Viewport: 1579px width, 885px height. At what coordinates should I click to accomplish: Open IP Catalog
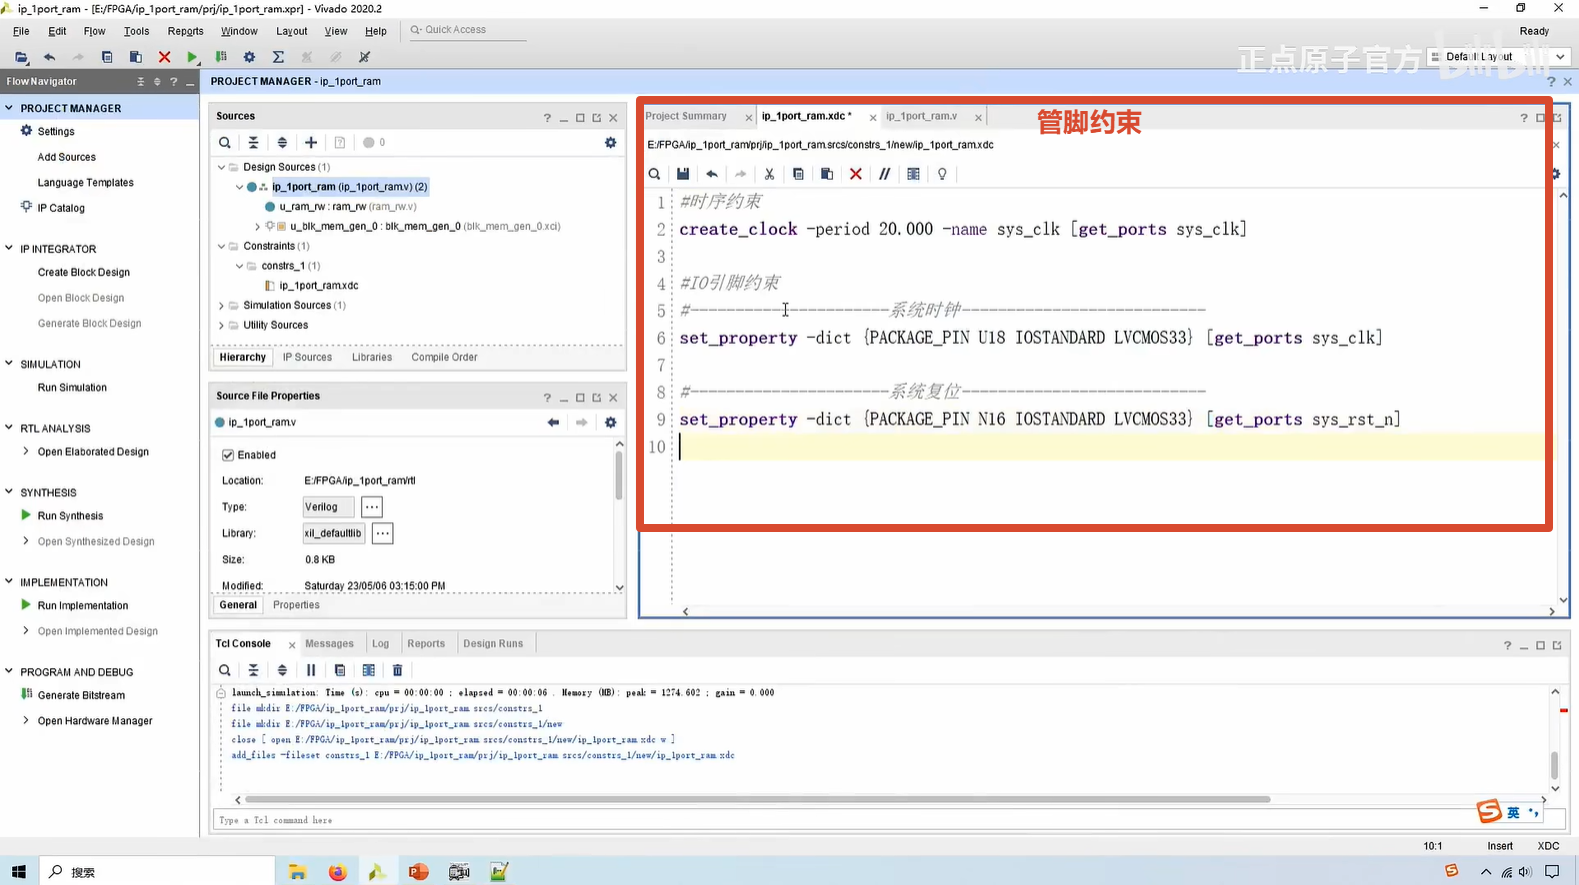(61, 208)
